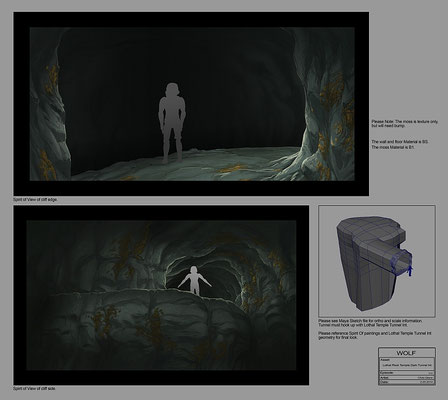Click the grey trooper silhouette in upper painting
Image resolution: width=448 pixels, height=400 pixels.
coord(172,123)
